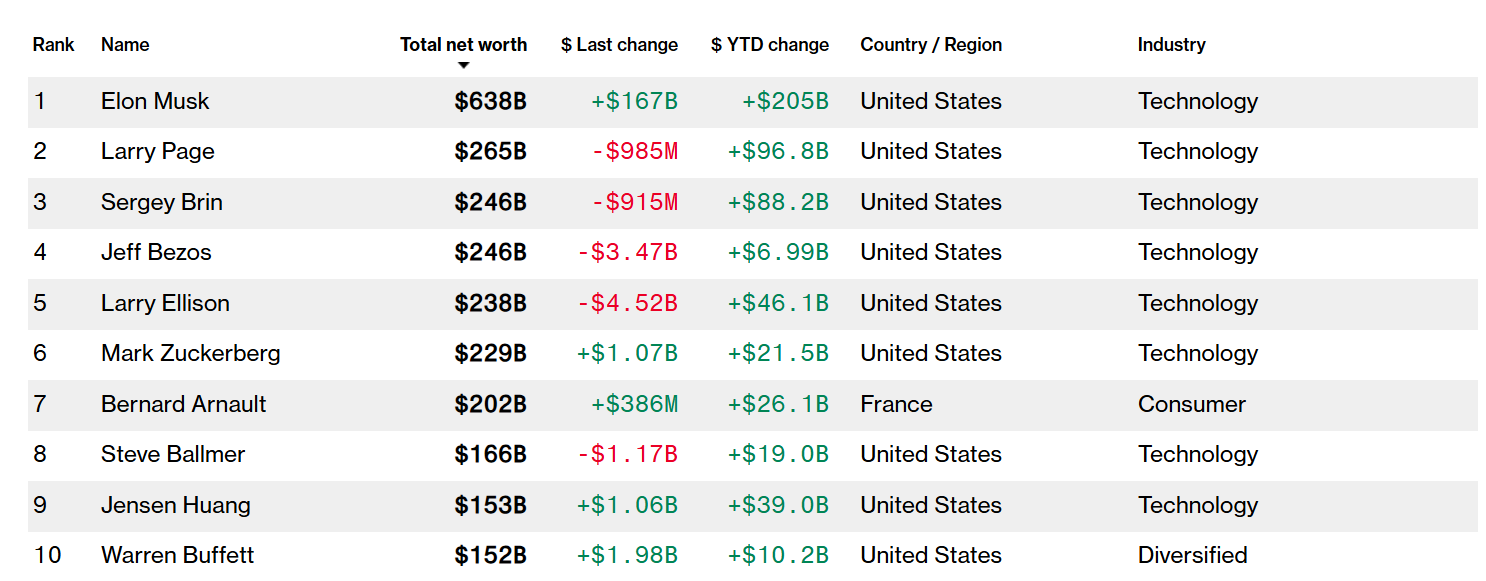
Task: Open Jeff Bezos's profile
Action: [156, 253]
